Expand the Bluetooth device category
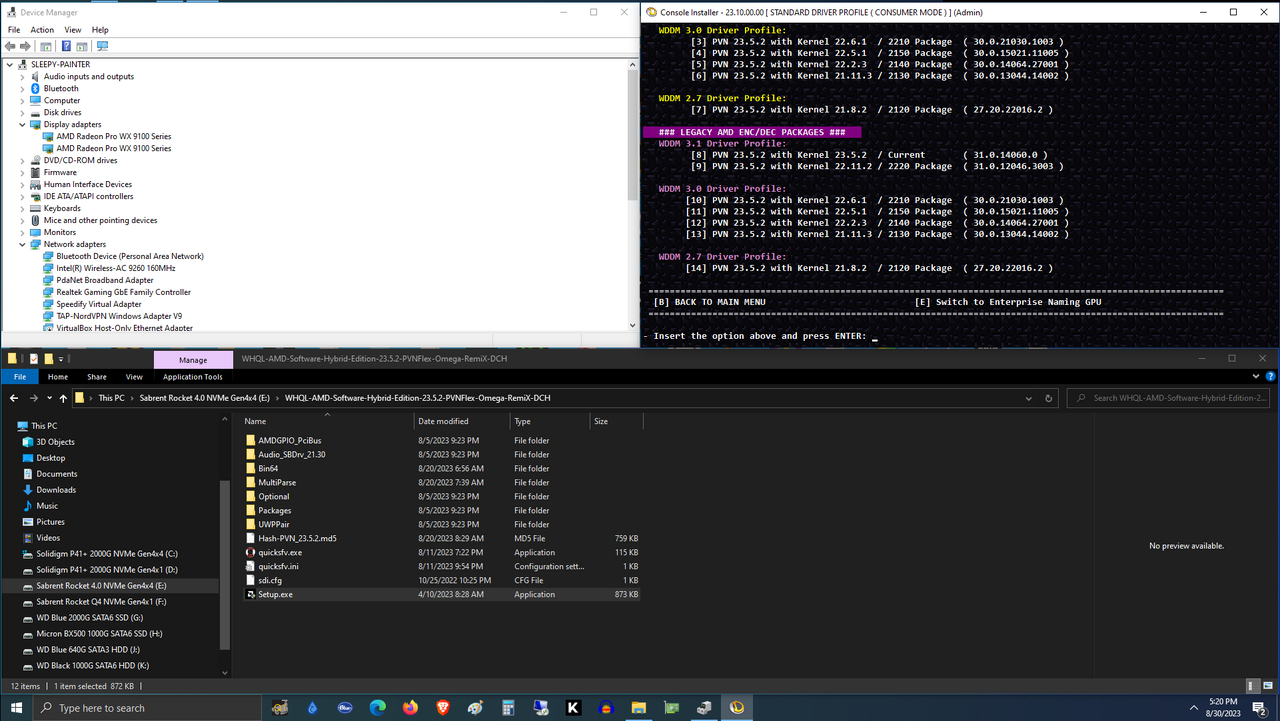Screen dimensions: 1280x721 [23, 88]
